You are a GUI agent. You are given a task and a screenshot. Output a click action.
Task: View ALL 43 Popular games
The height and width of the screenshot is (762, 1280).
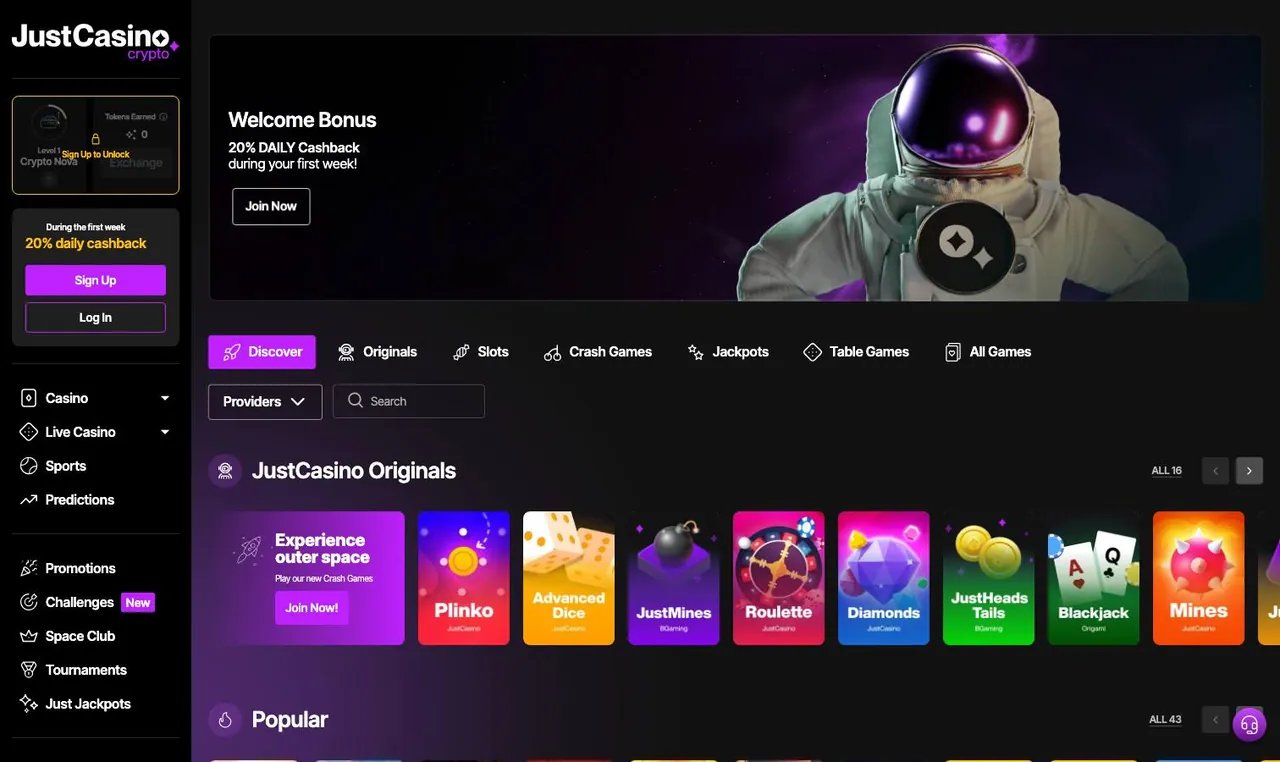(x=1166, y=720)
